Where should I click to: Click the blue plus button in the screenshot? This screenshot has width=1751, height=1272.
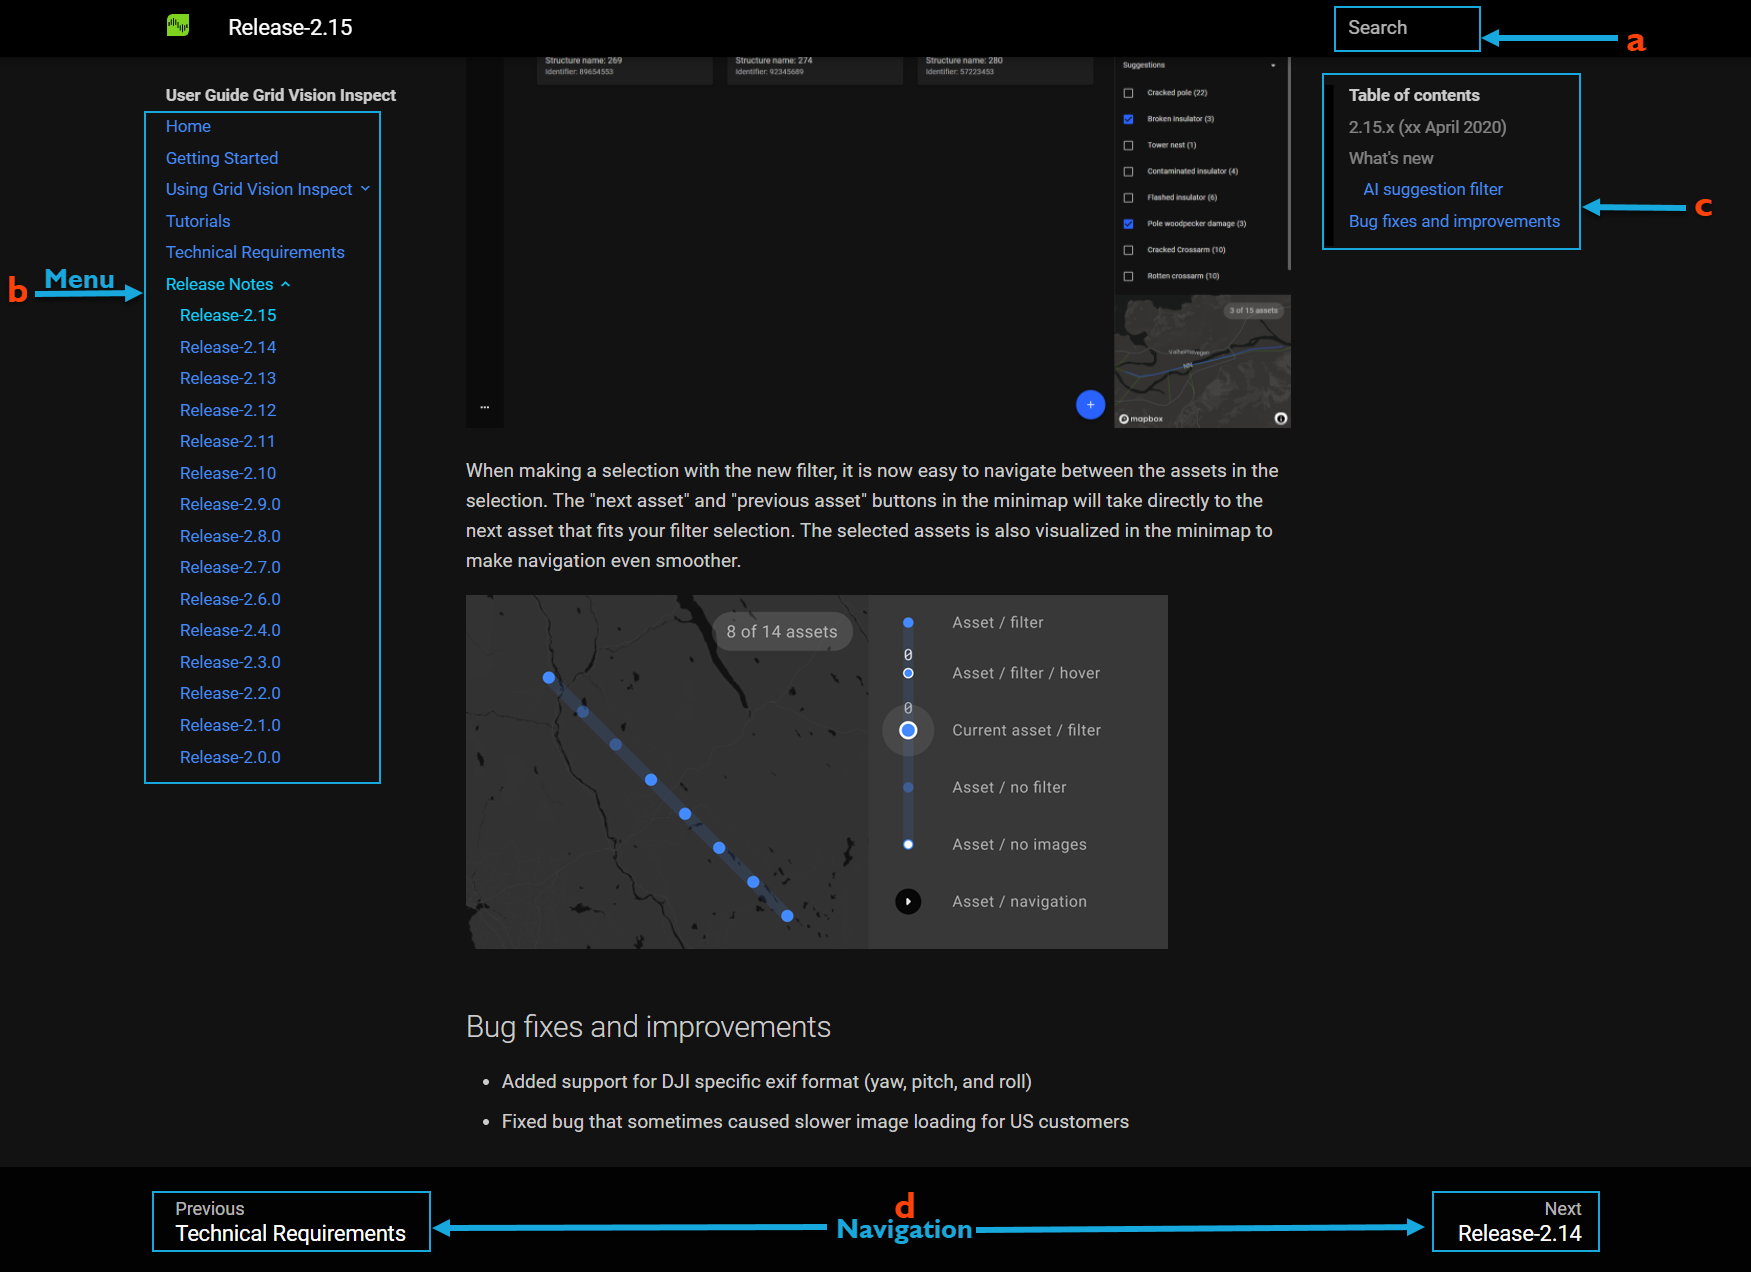click(1090, 405)
